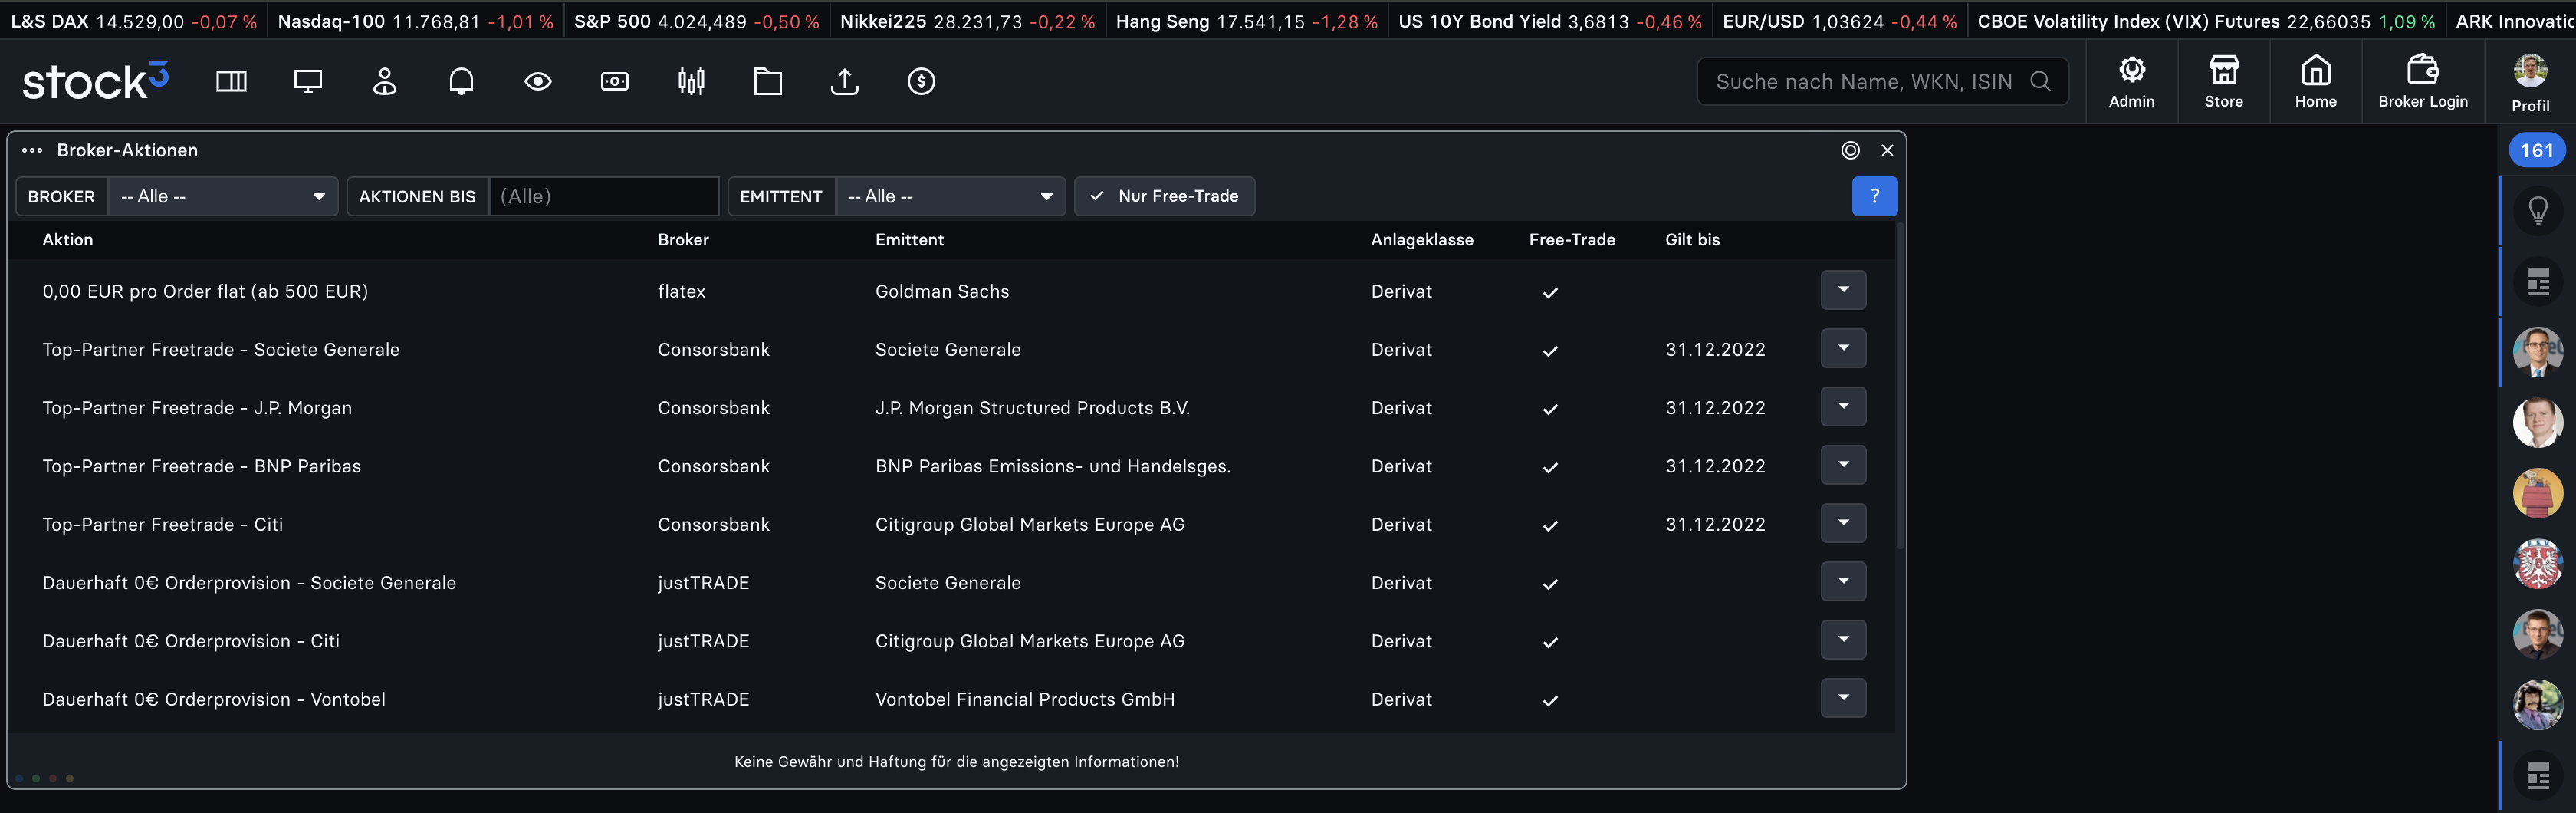
Task: Open the alerts bell icon
Action: coord(461,81)
